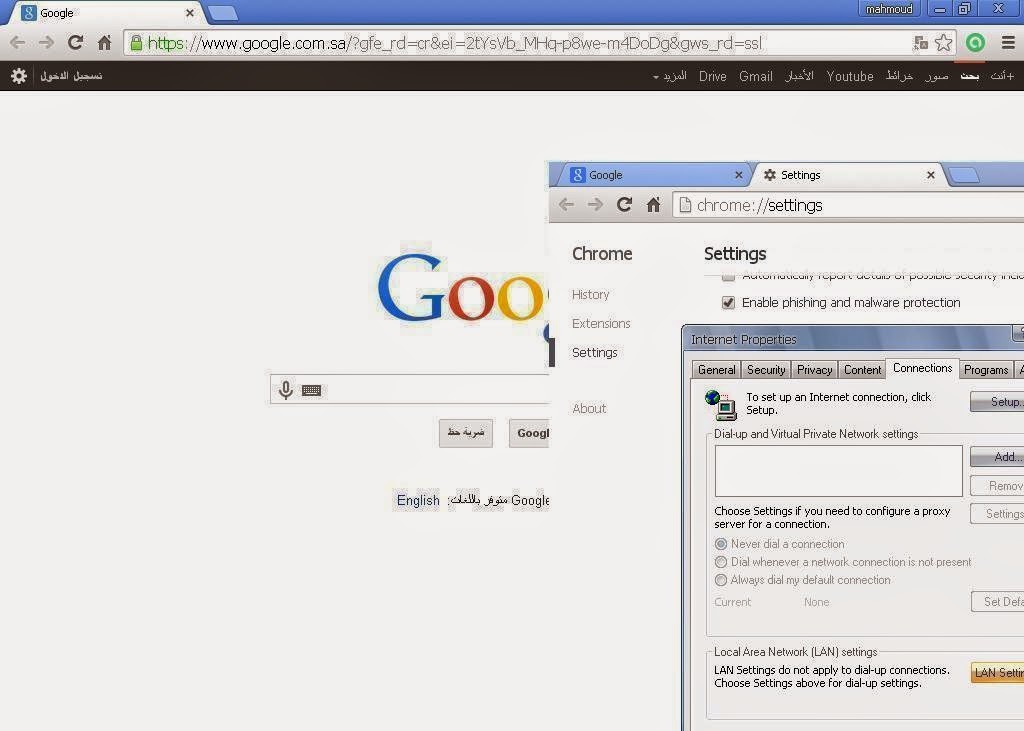Open صور (Images) link in Google bar
The image size is (1024, 731).
936,76
